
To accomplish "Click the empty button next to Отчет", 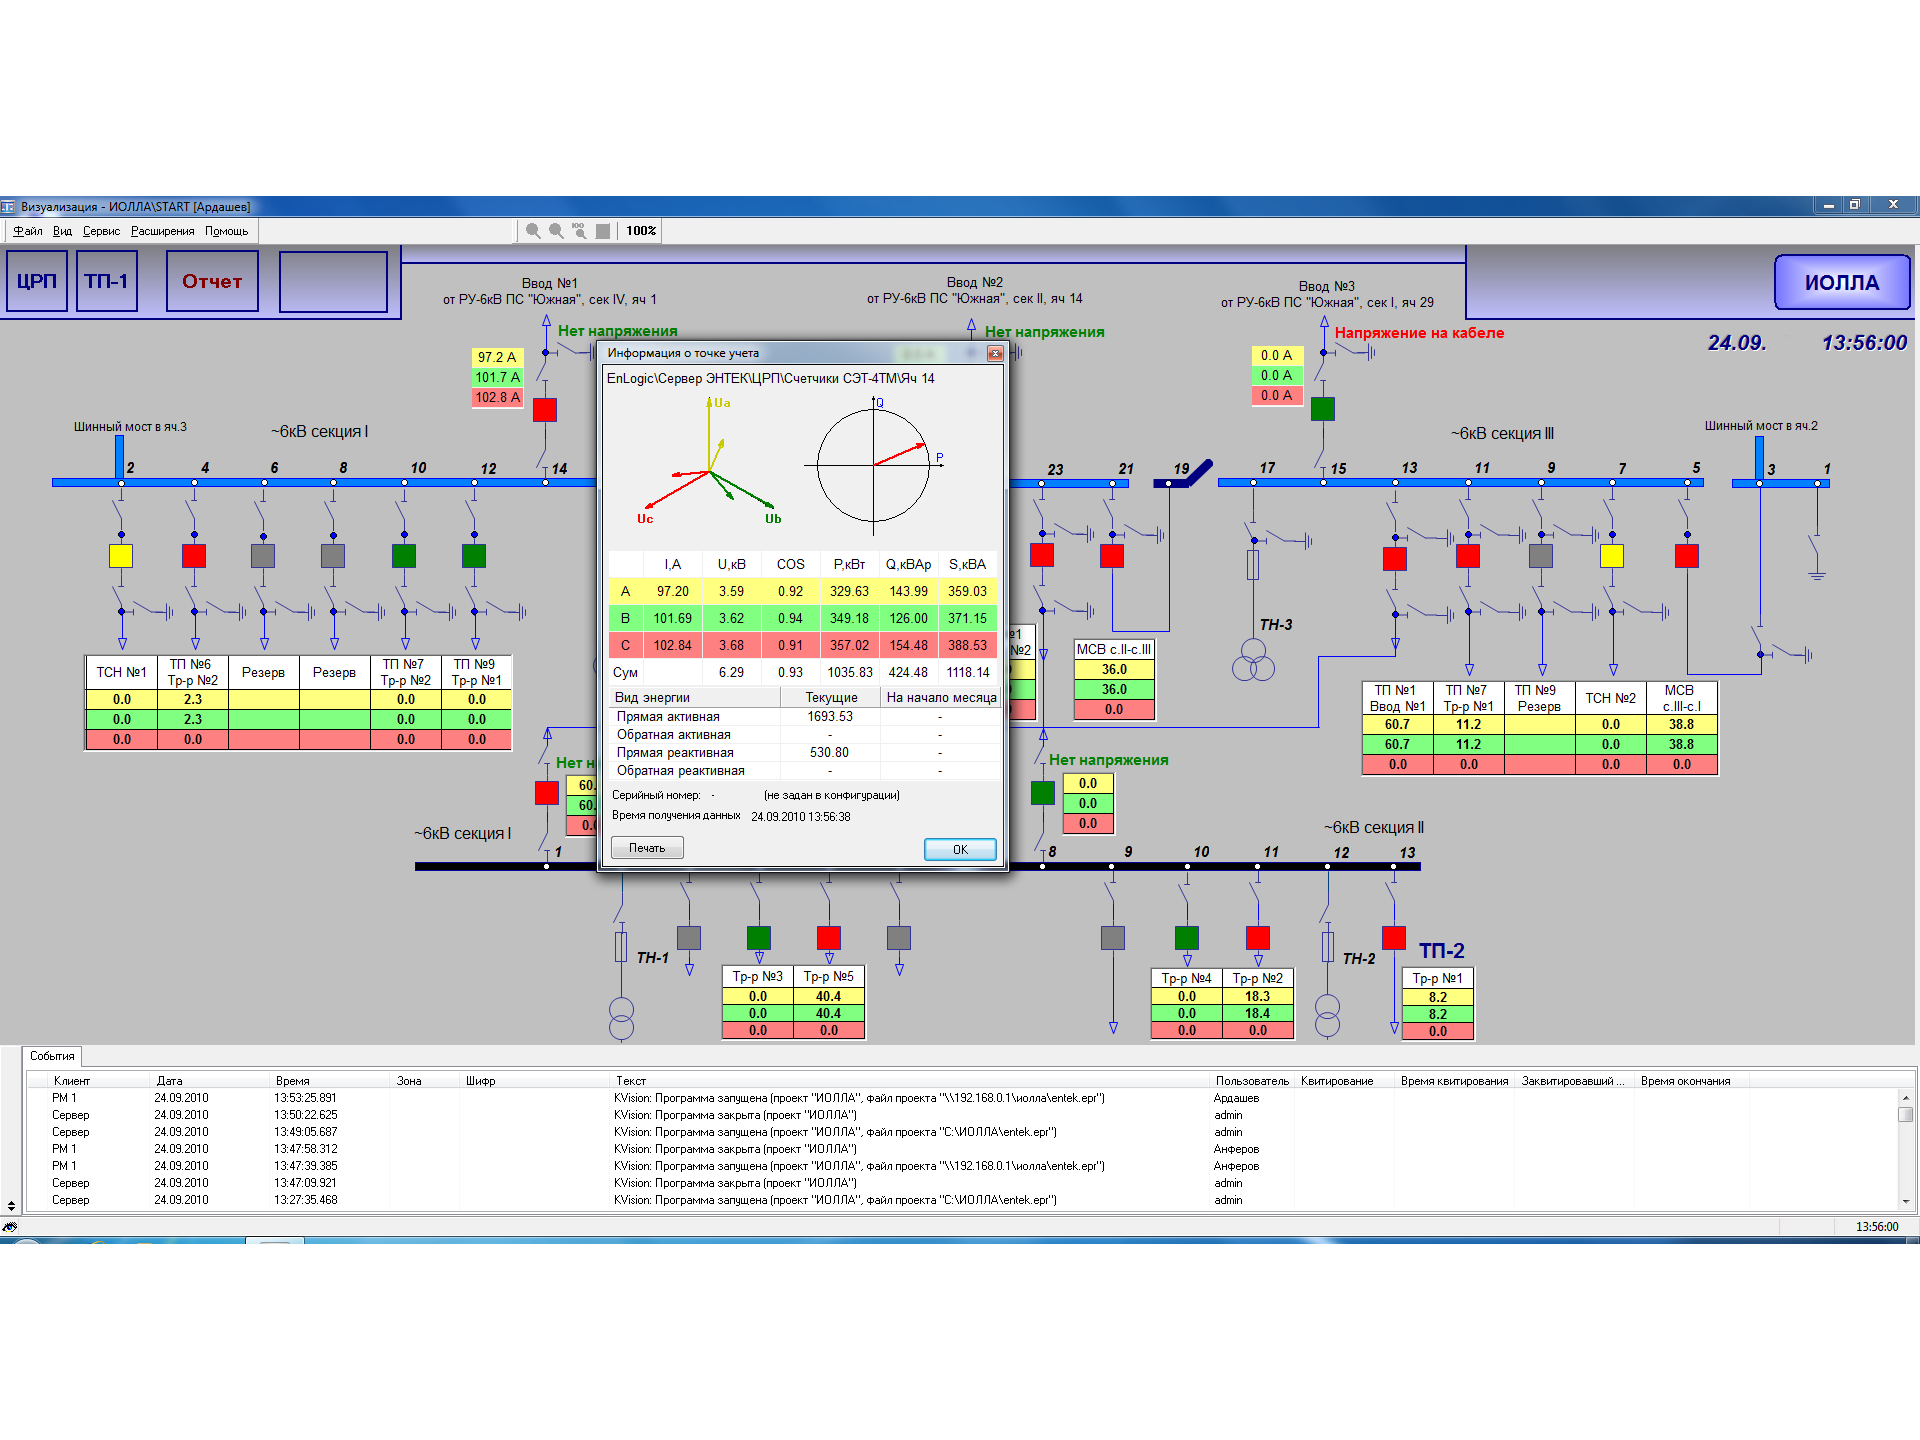I will click(333, 282).
